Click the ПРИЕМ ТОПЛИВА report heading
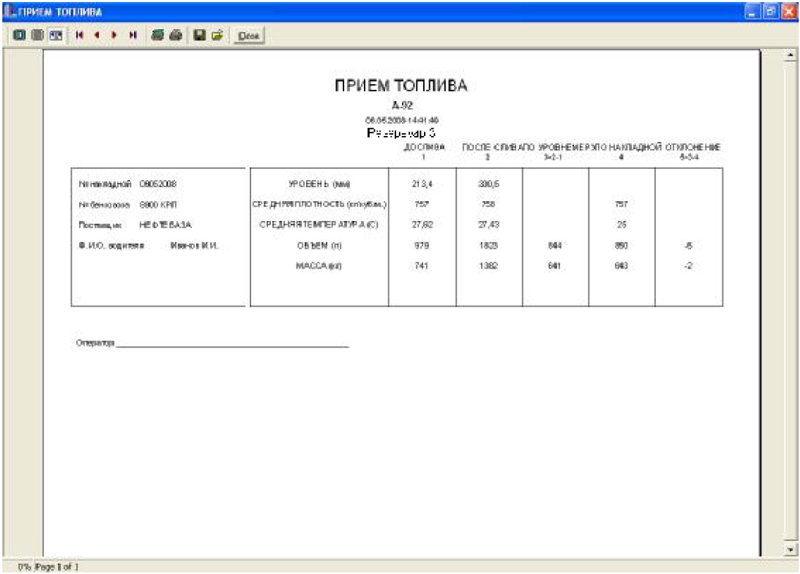 click(x=401, y=86)
